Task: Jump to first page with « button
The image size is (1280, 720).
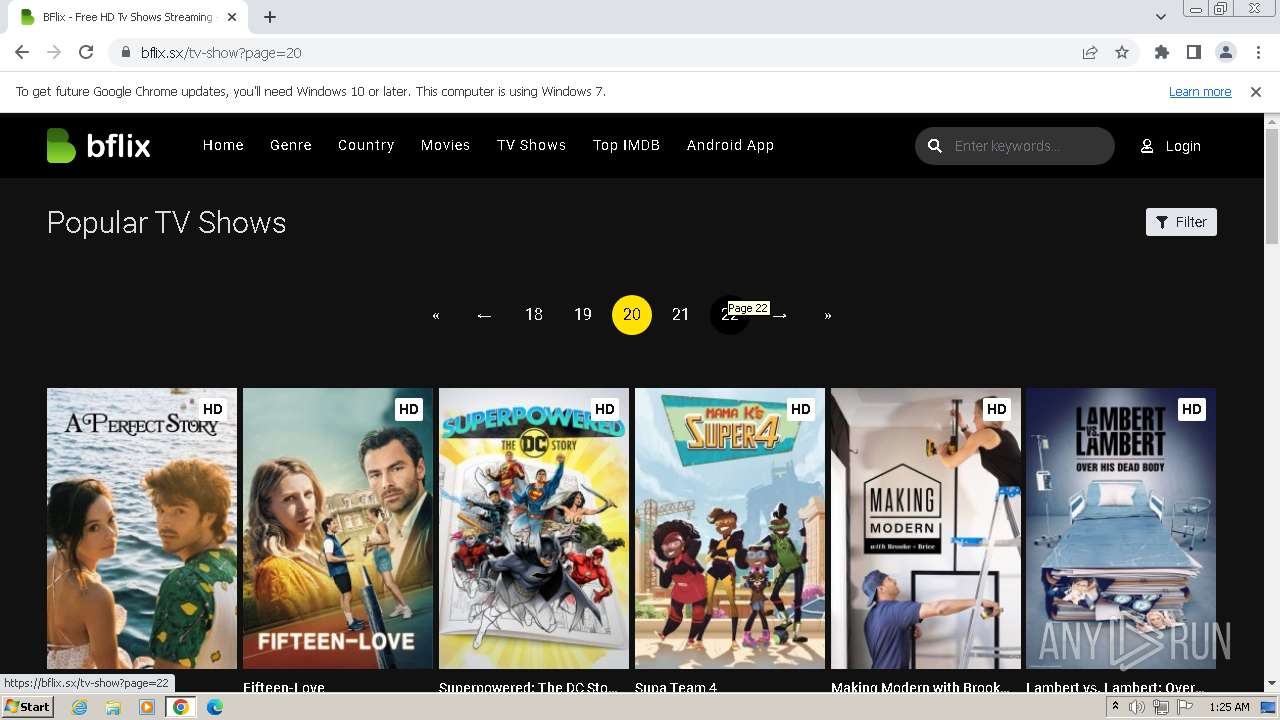Action: pyautogui.click(x=436, y=315)
